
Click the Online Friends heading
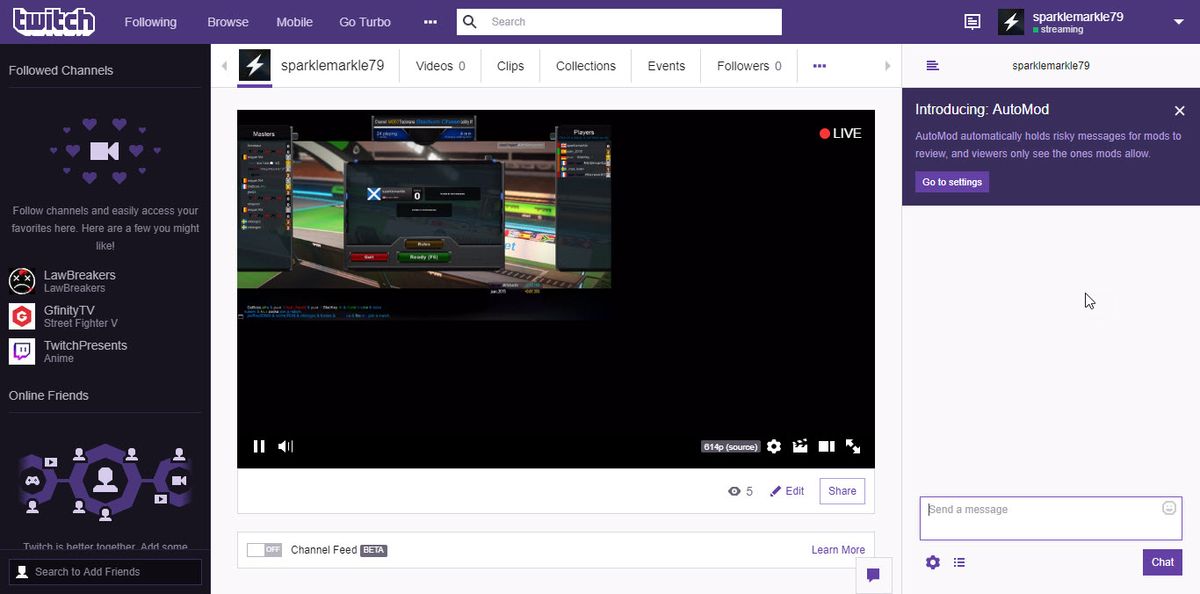pos(49,396)
